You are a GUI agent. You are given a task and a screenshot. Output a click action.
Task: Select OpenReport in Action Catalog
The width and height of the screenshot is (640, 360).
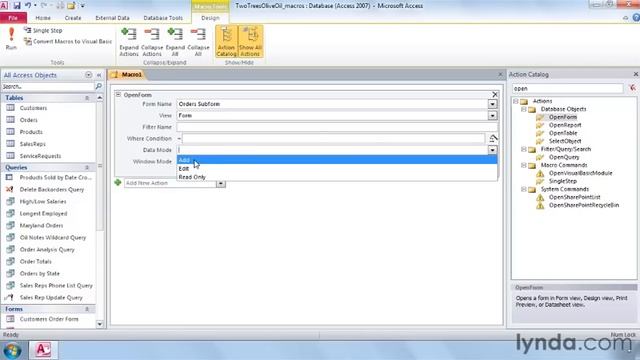coord(564,125)
